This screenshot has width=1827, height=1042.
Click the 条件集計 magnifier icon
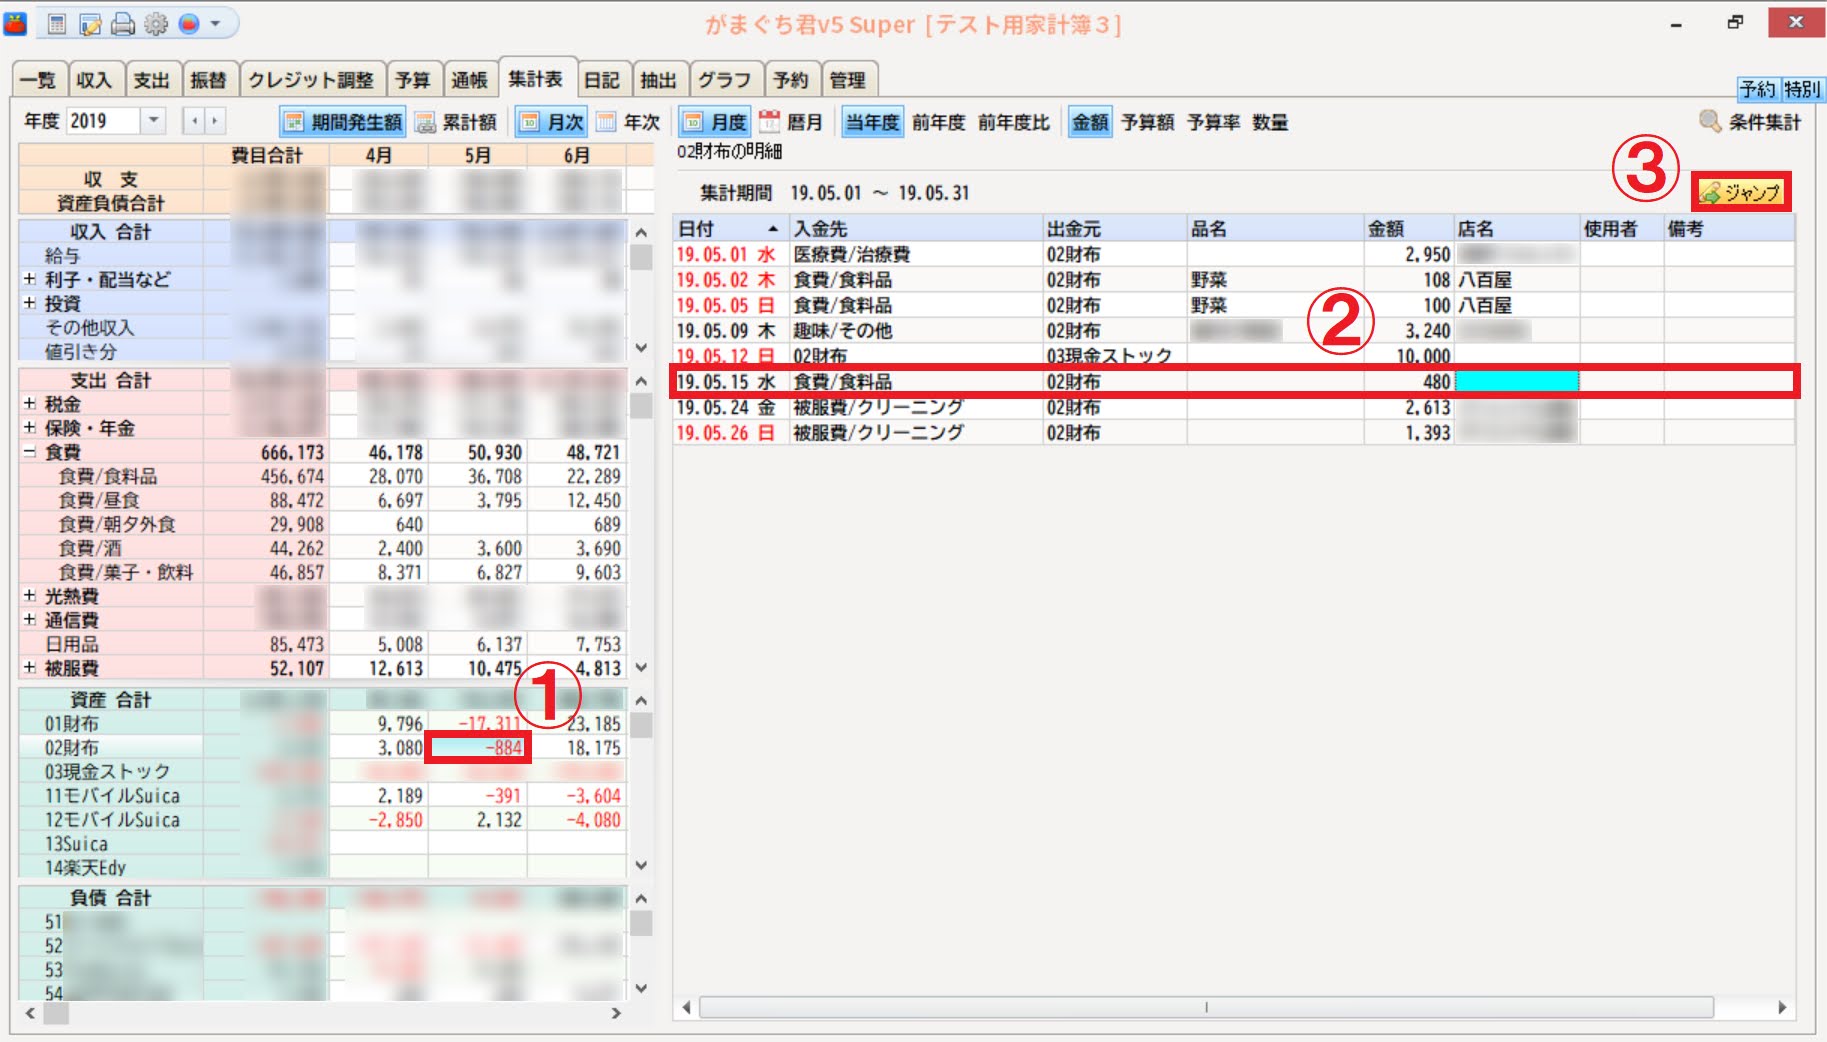click(1710, 122)
